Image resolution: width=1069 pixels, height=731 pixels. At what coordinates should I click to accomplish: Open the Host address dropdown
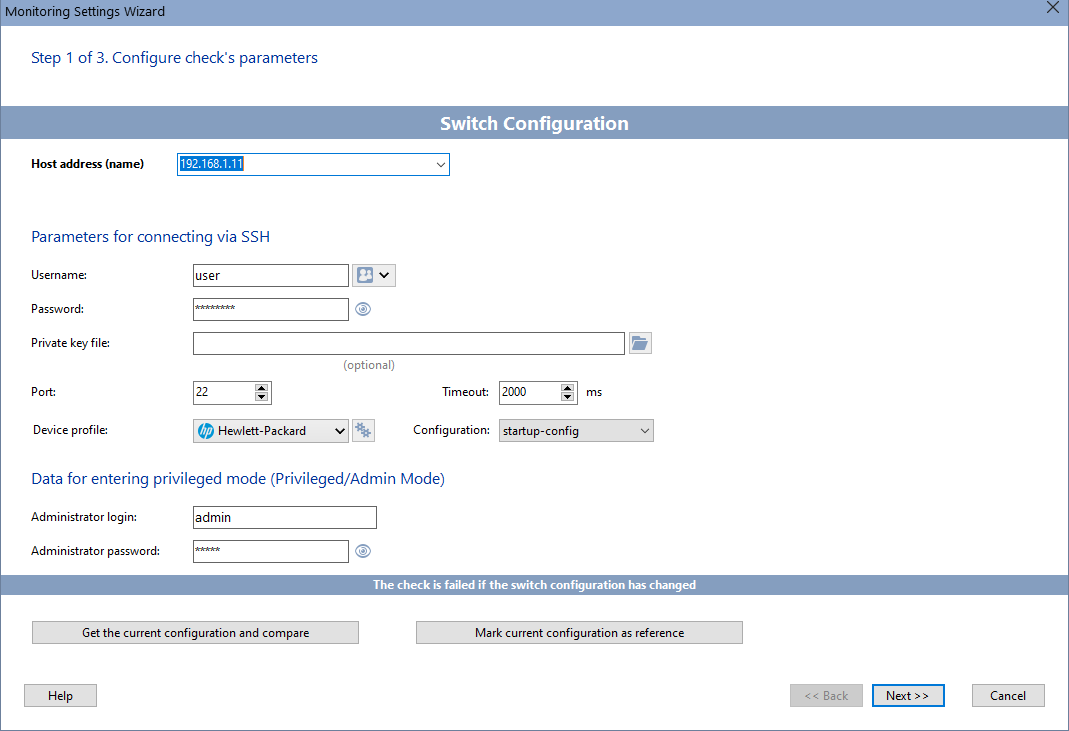pyautogui.click(x=440, y=164)
